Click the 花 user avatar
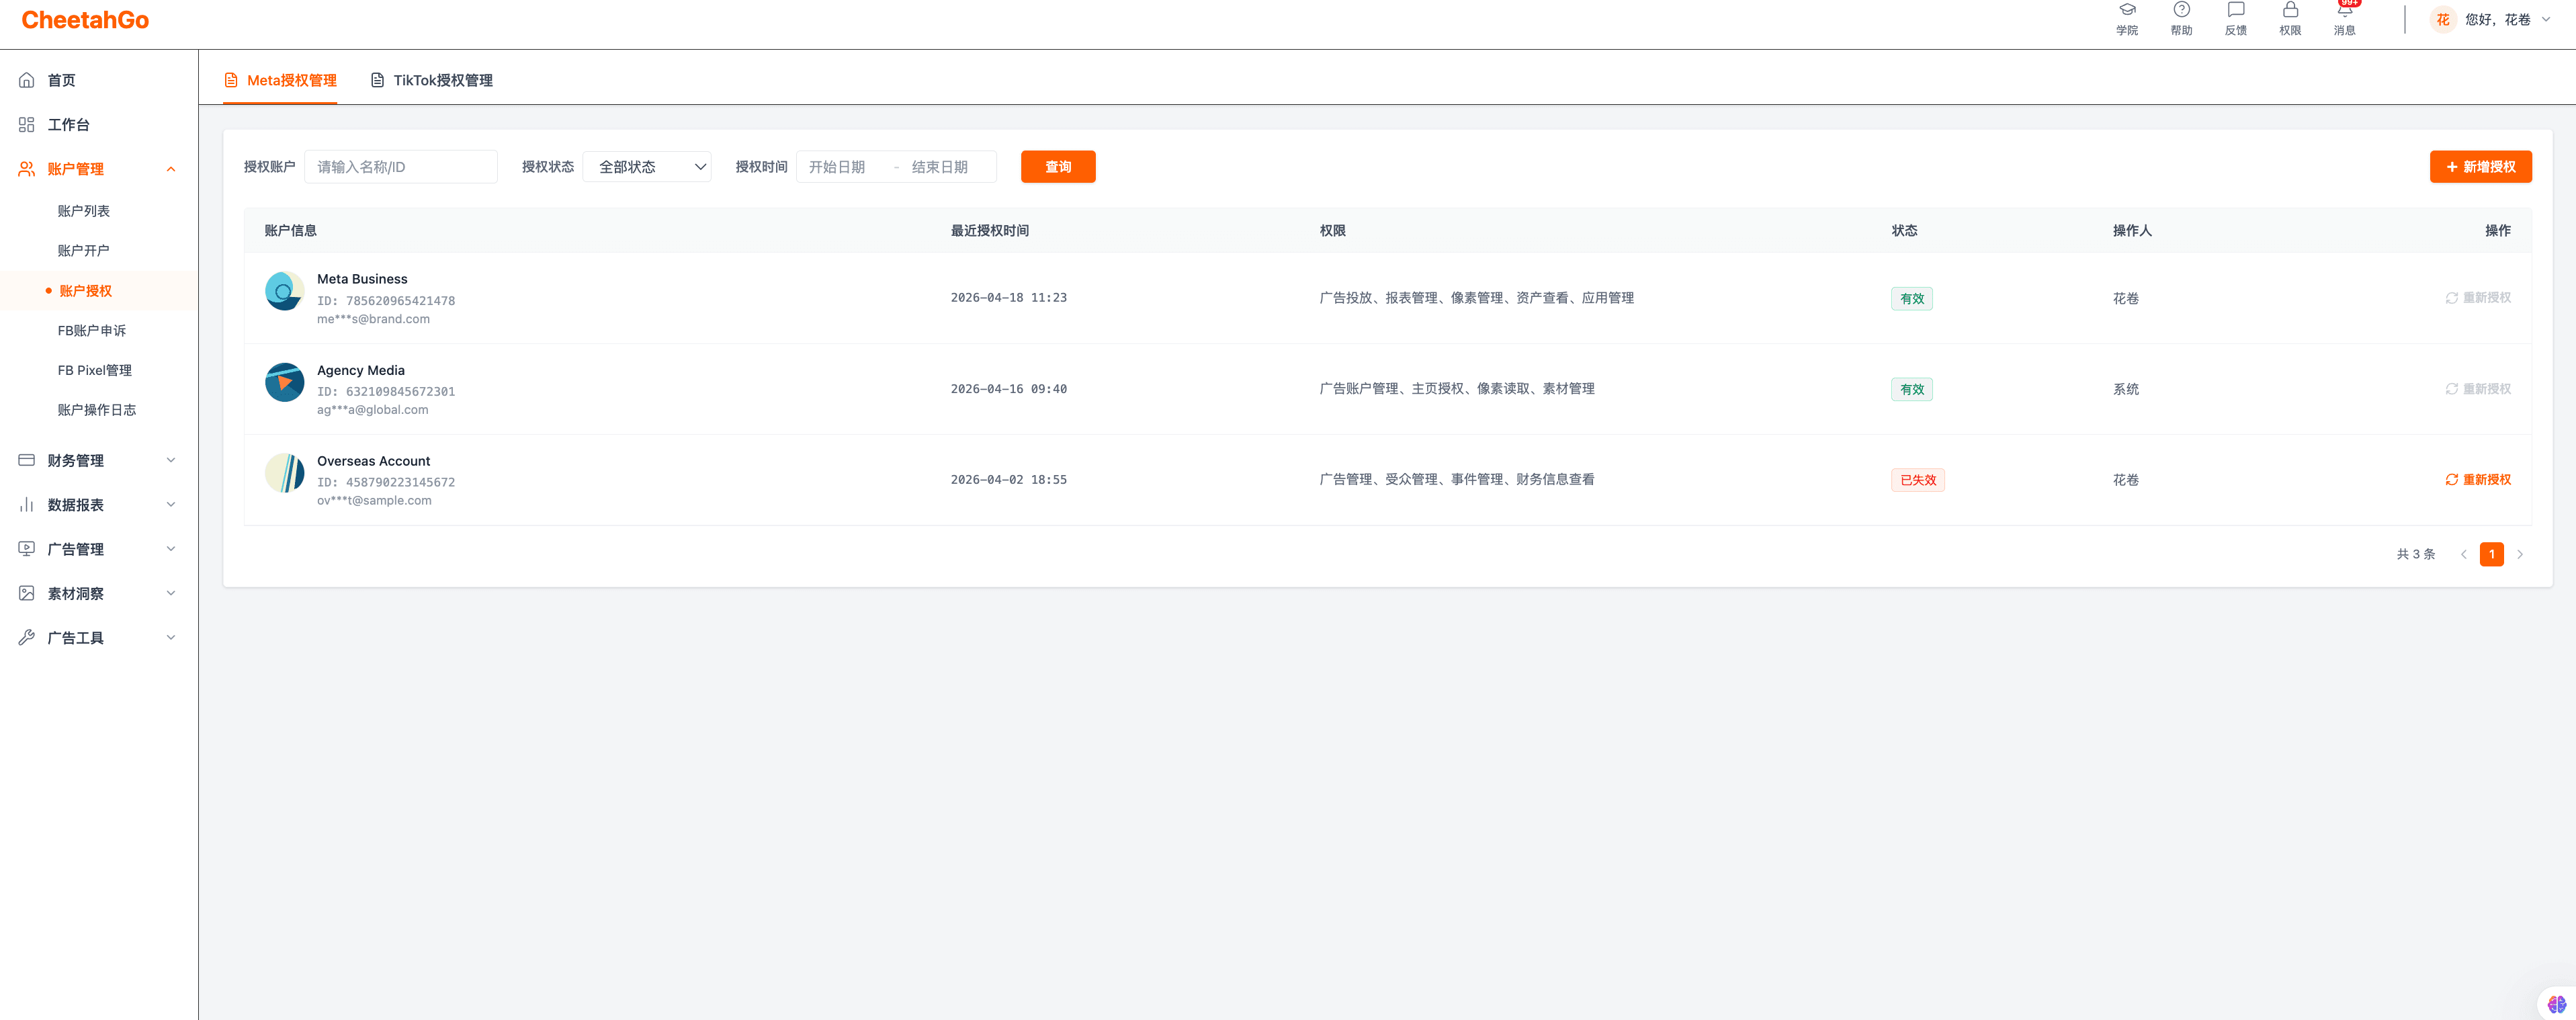The width and height of the screenshot is (2576, 1020). (2442, 20)
